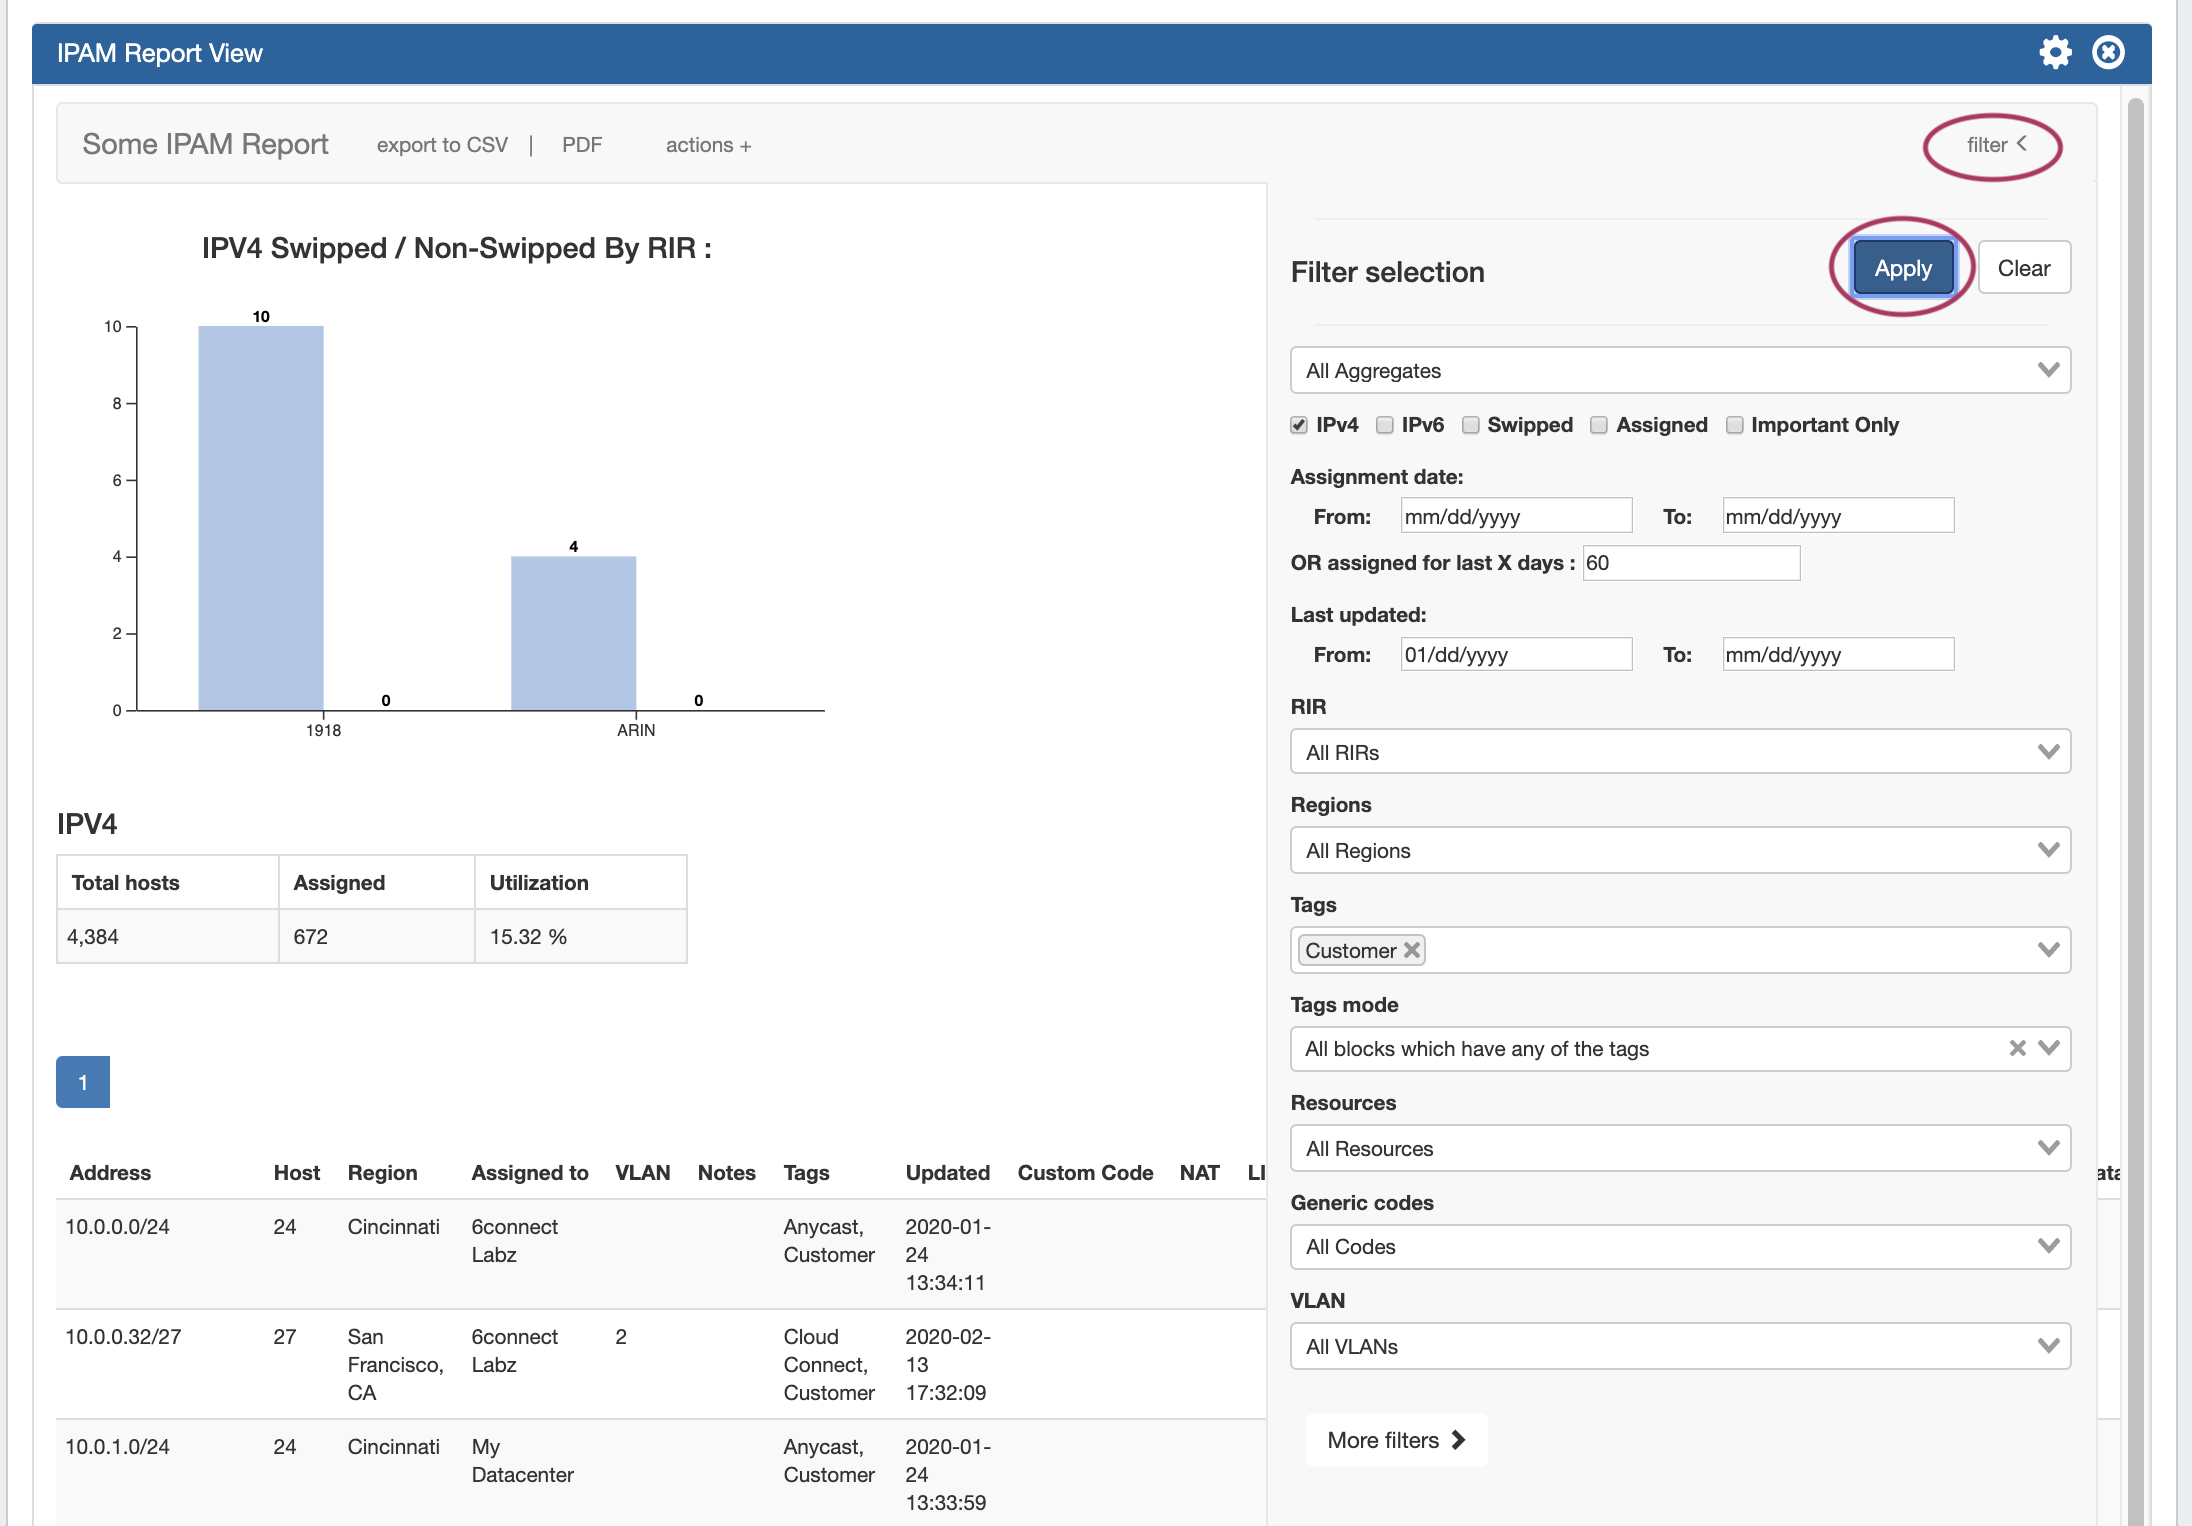Expand the All RIRs dropdown
The width and height of the screenshot is (2192, 1526).
(x=1679, y=752)
